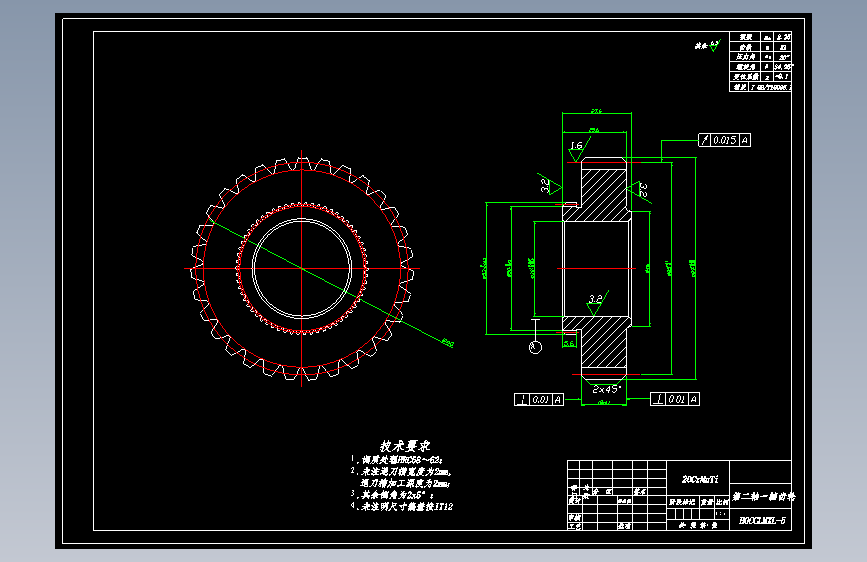Screen dimensions: 867x562
Task: Click the datum A circle marker
Action: [x=535, y=347]
